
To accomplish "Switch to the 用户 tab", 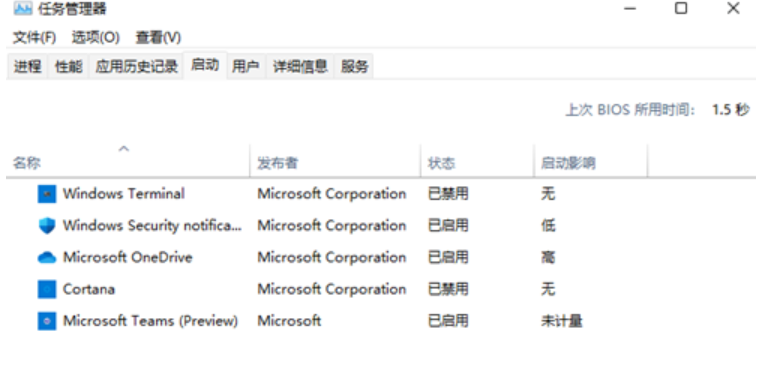I will coord(246,67).
